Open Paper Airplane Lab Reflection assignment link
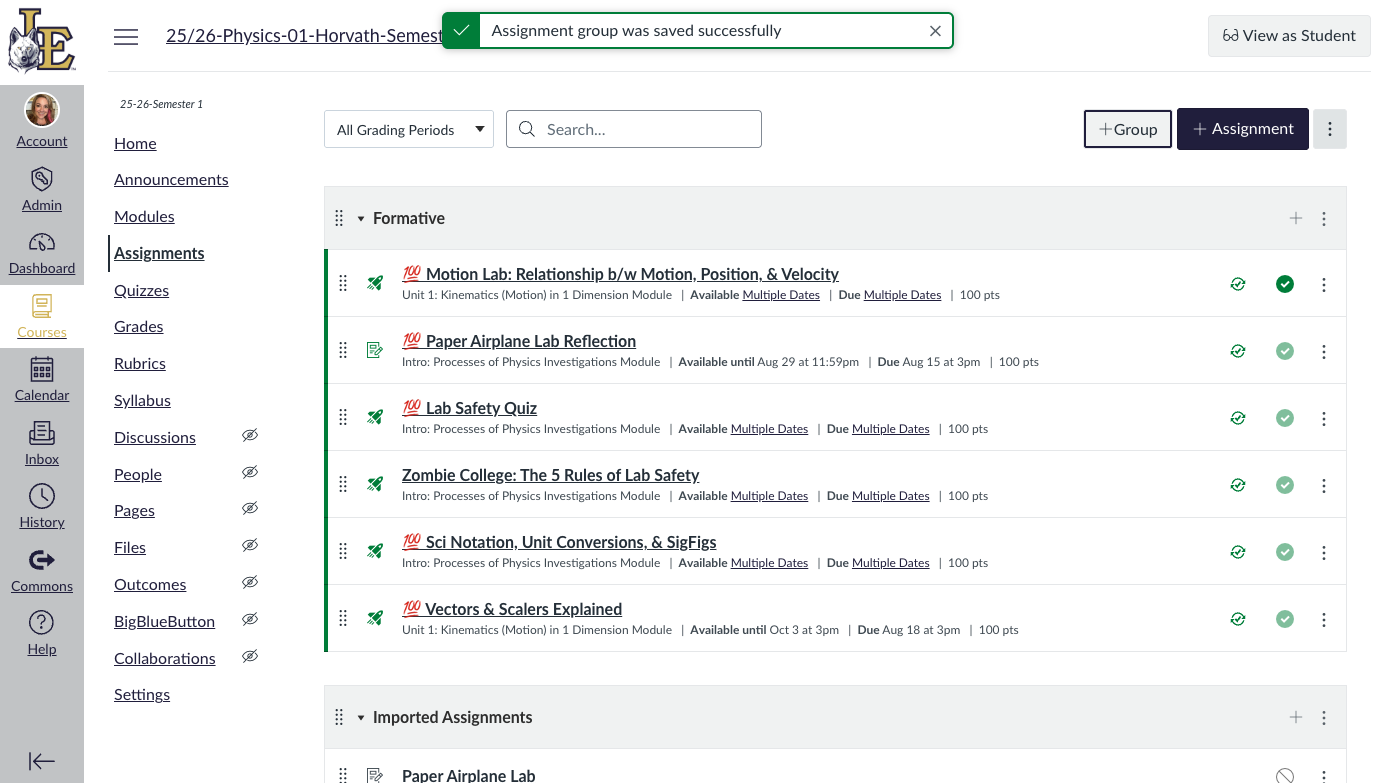 pos(531,341)
